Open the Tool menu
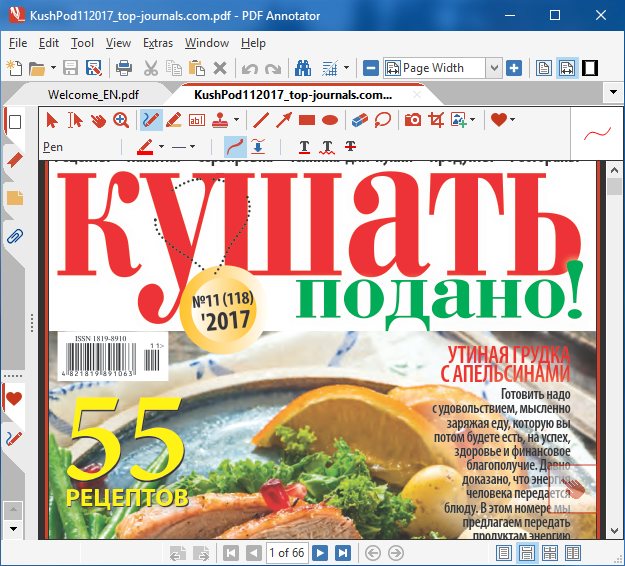The width and height of the screenshot is (625, 566). [x=82, y=43]
